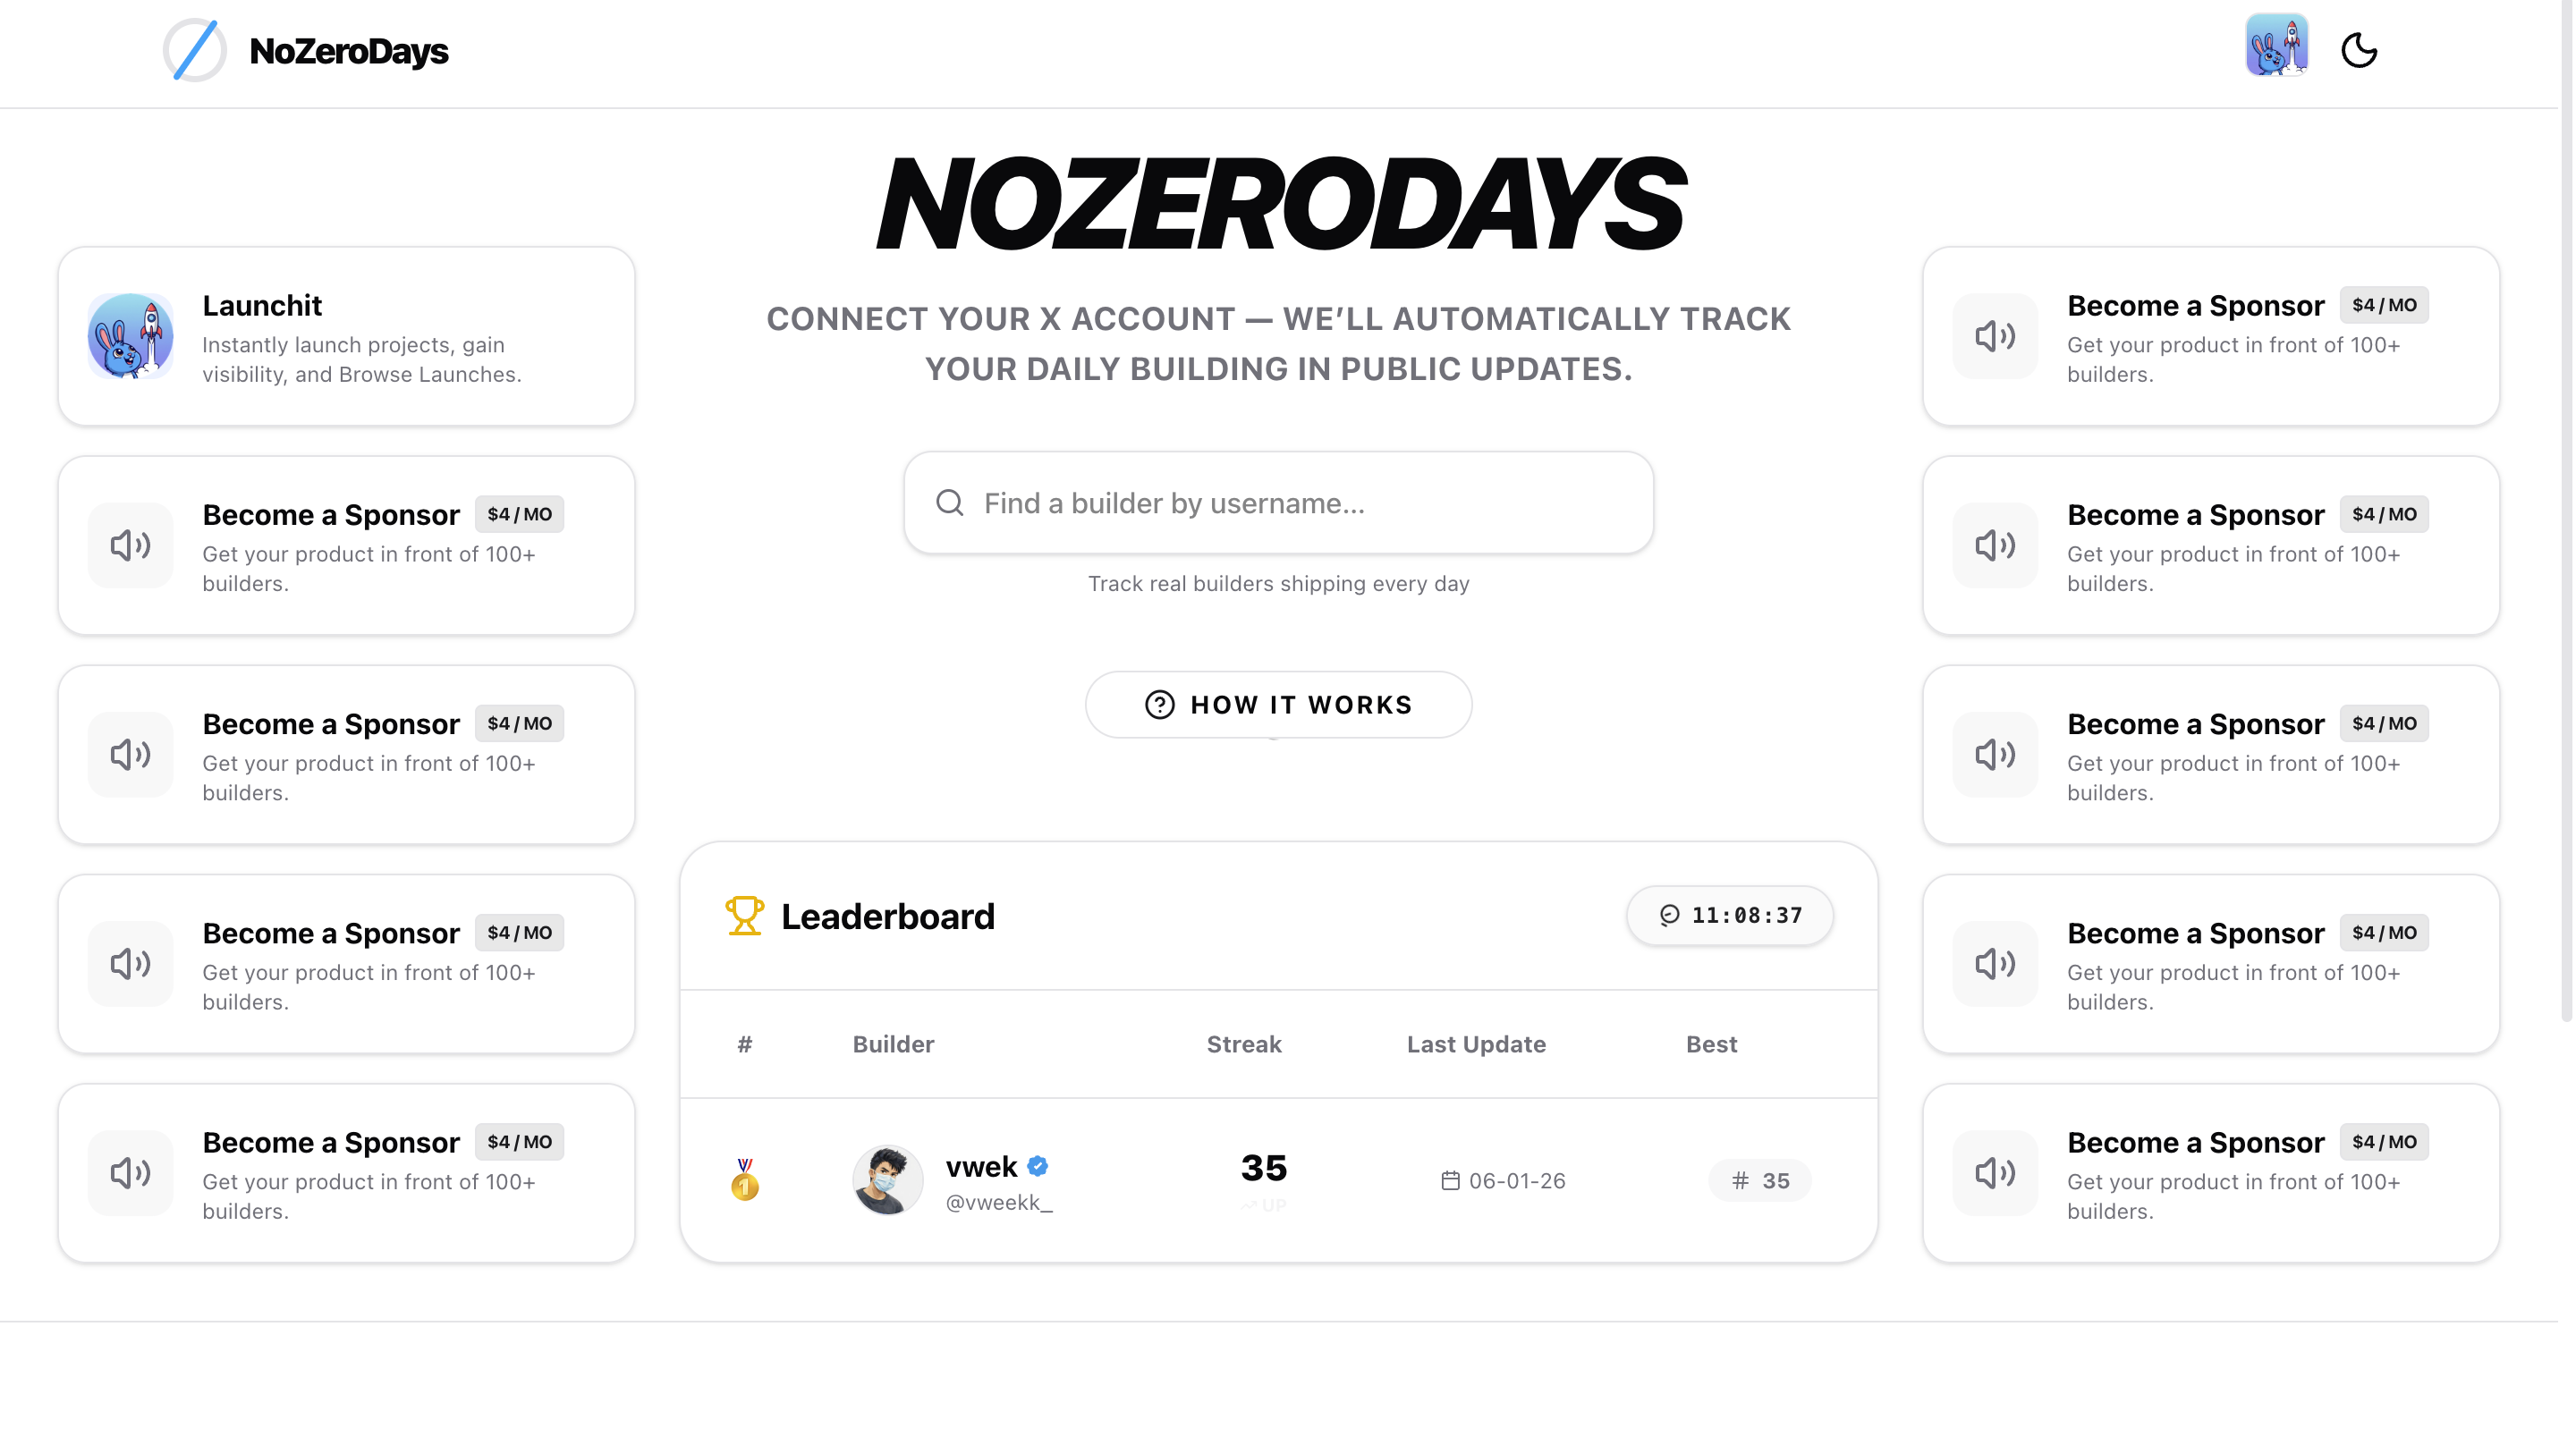Toggle dark mode with the moon icon
The image size is (2576, 1445).
click(2360, 49)
